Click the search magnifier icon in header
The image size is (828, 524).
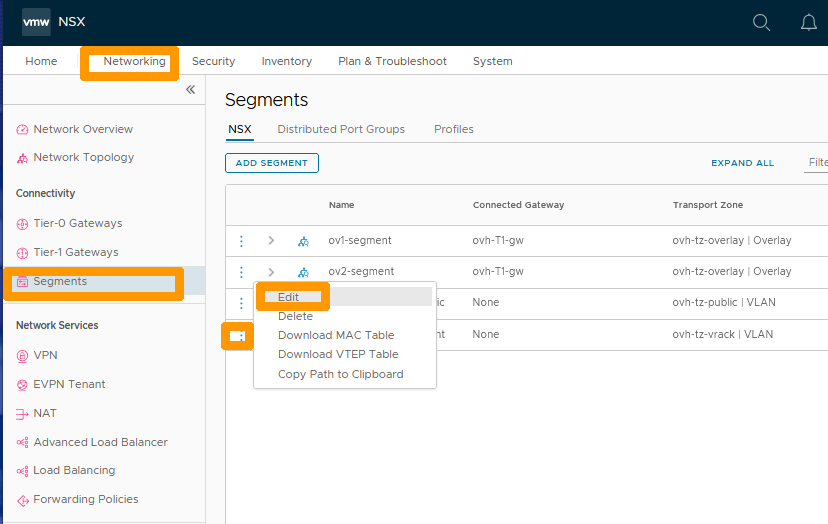pos(761,22)
